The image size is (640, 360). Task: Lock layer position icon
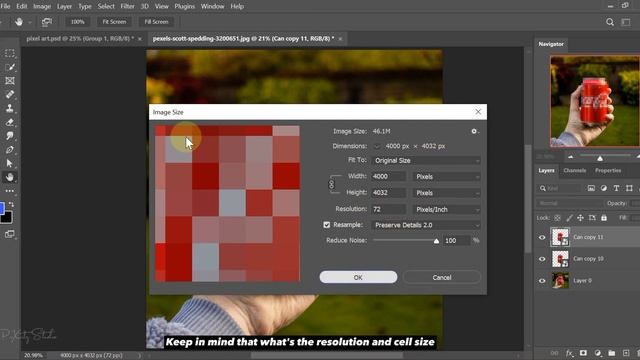click(x=580, y=218)
